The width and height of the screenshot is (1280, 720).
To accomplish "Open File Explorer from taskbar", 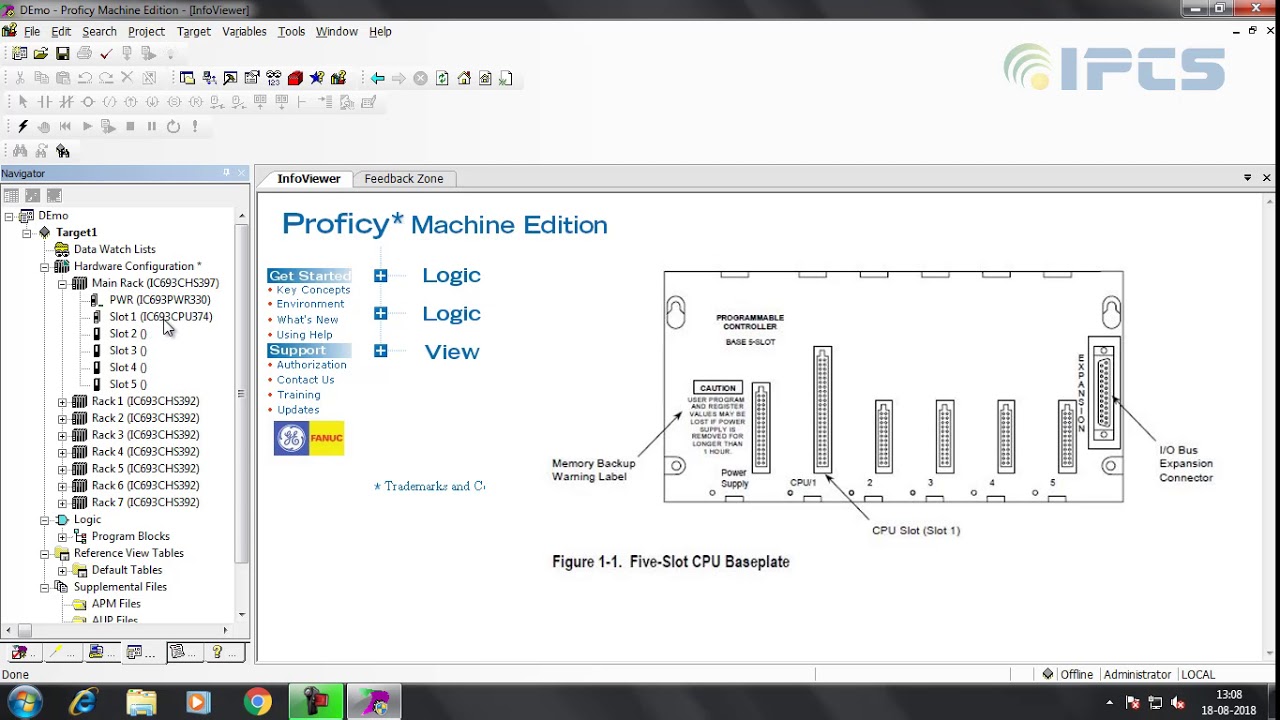I will click(142, 703).
